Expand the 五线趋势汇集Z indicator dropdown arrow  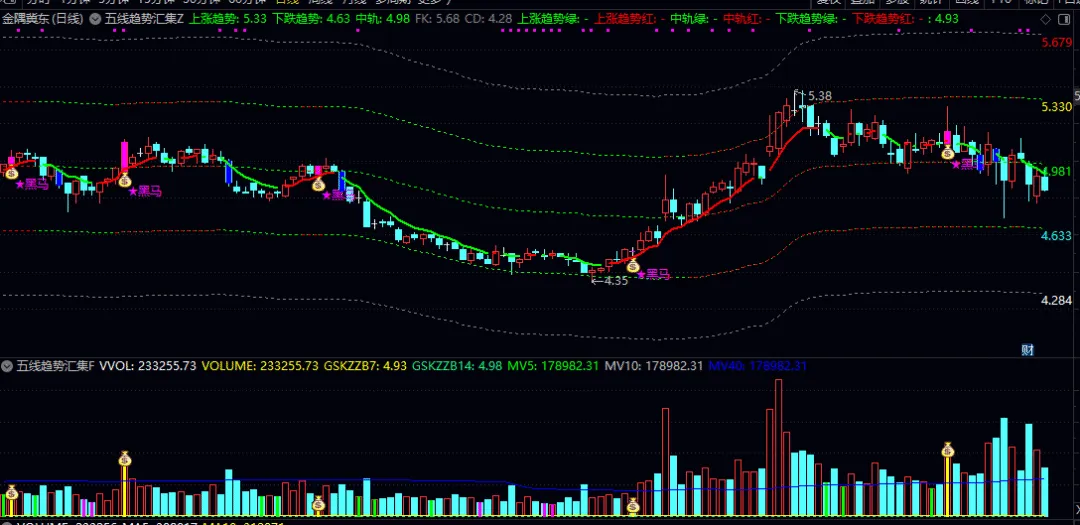94,19
